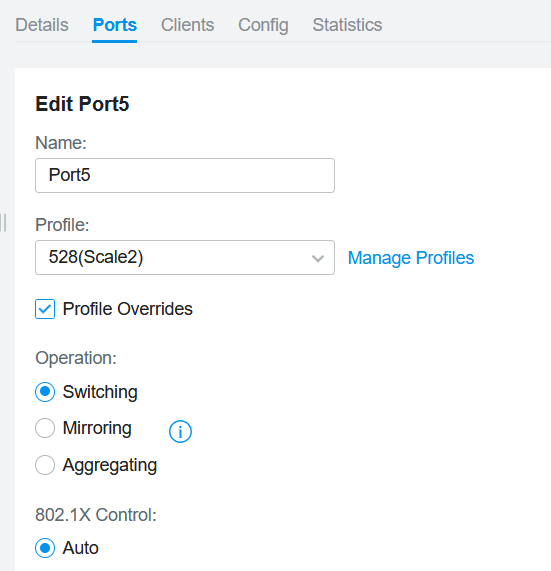The height and width of the screenshot is (571, 551).
Task: Click the Operation: section label
Action: (76, 358)
